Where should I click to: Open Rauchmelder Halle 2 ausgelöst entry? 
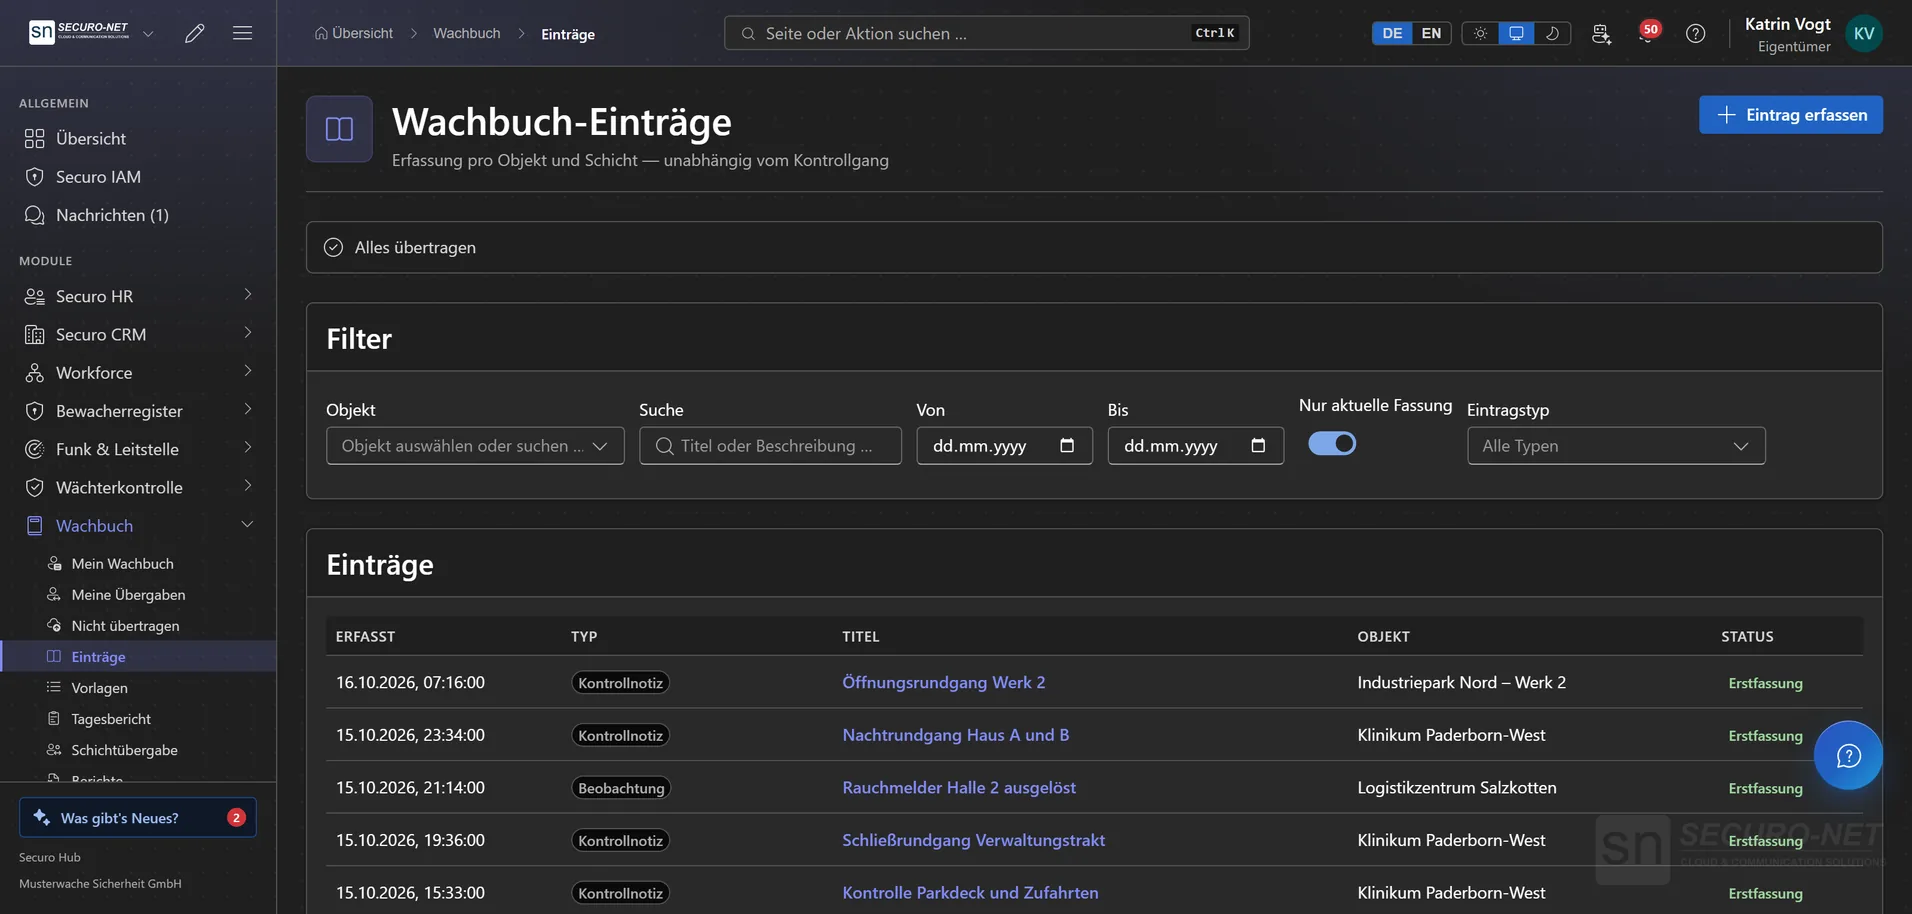point(959,787)
